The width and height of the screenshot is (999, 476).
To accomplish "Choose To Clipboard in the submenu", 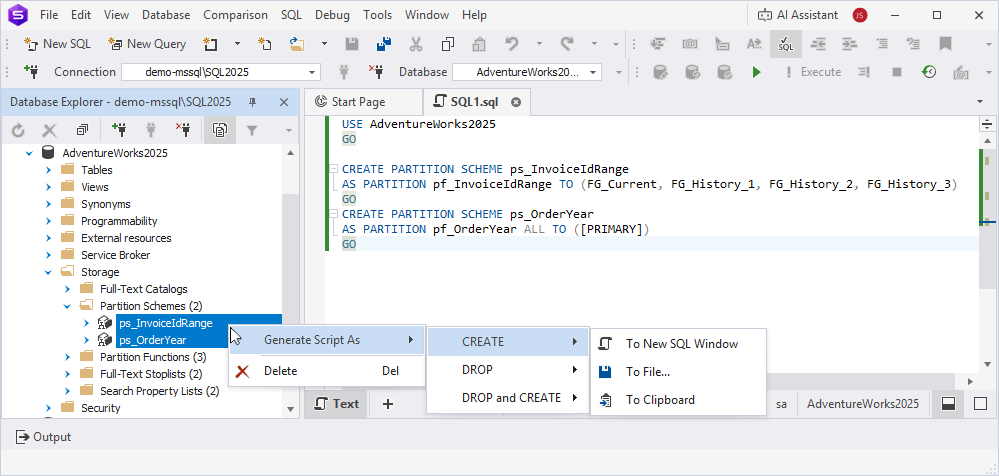I will (x=678, y=400).
